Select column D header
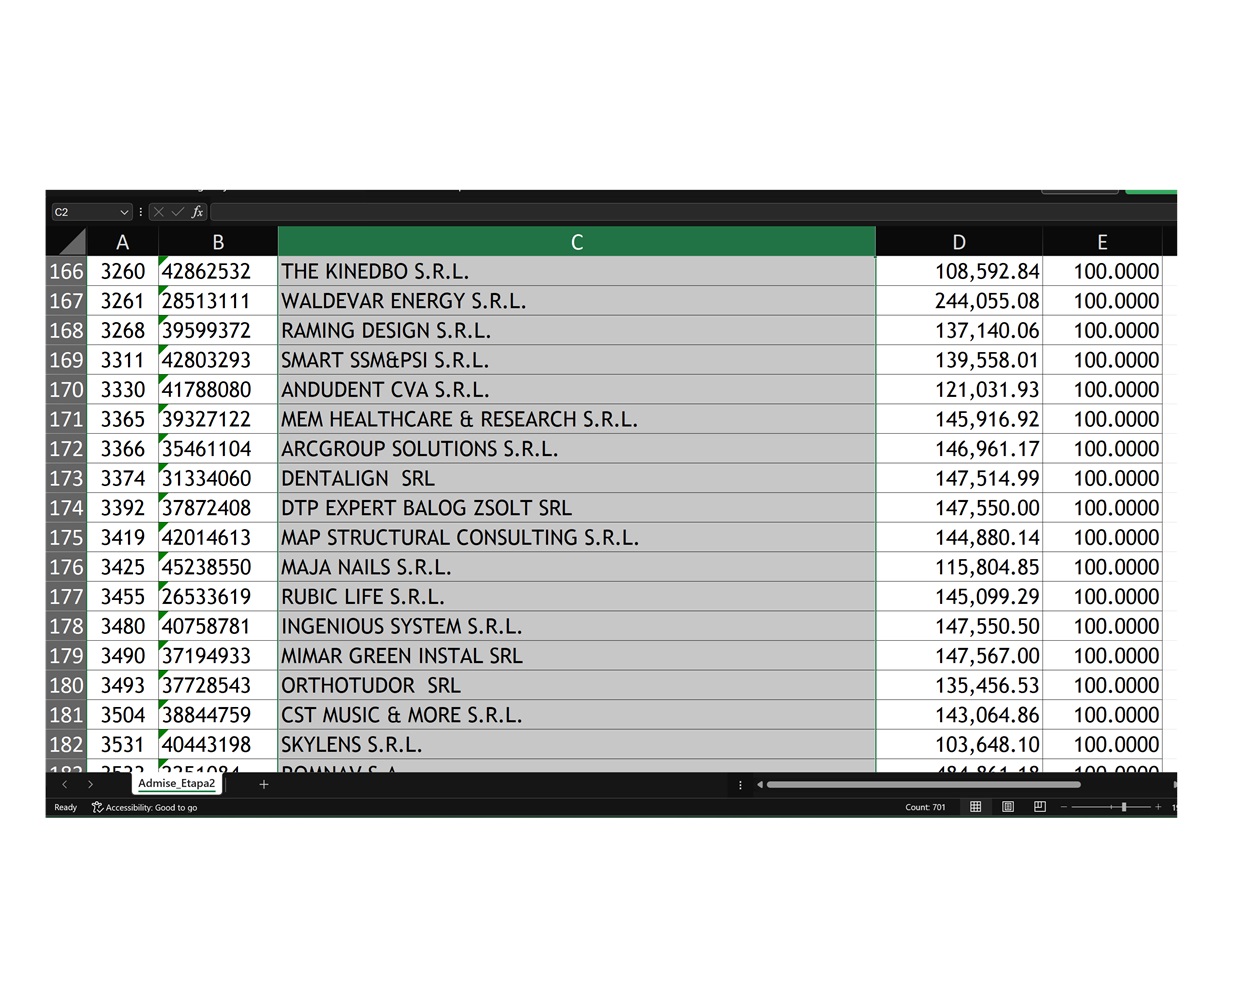 click(x=958, y=242)
